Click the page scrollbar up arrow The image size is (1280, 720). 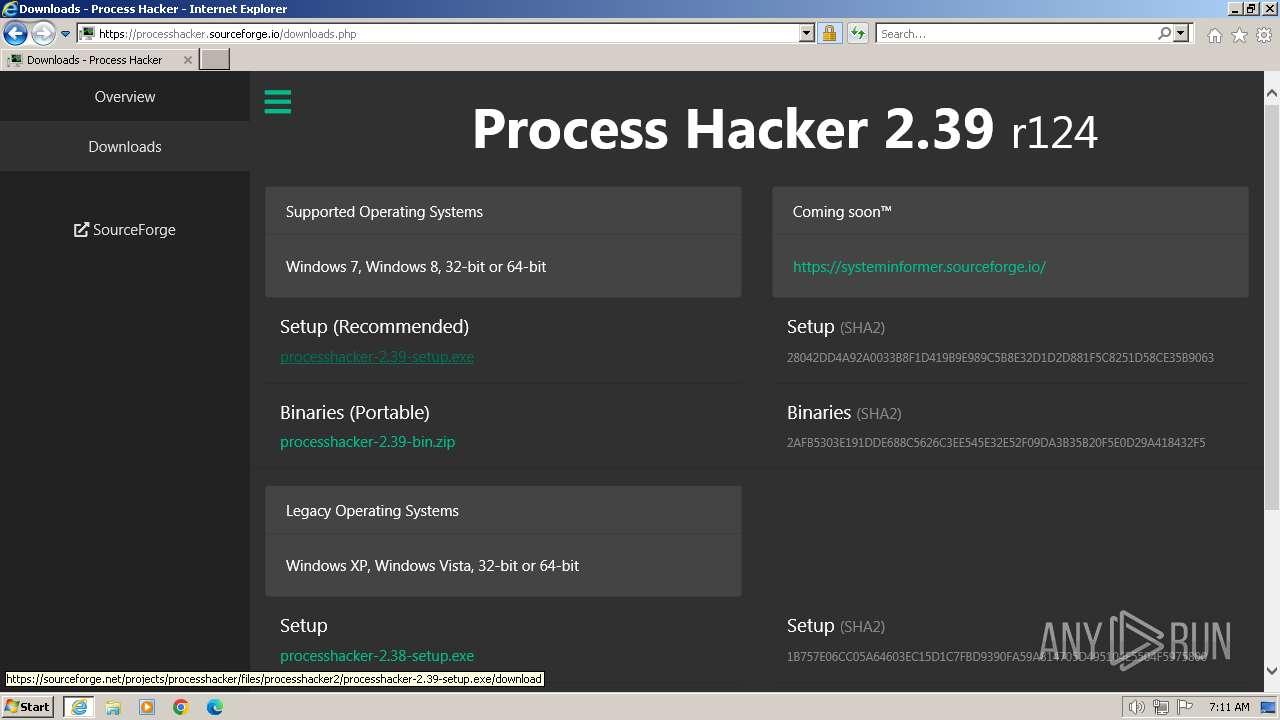1272,93
